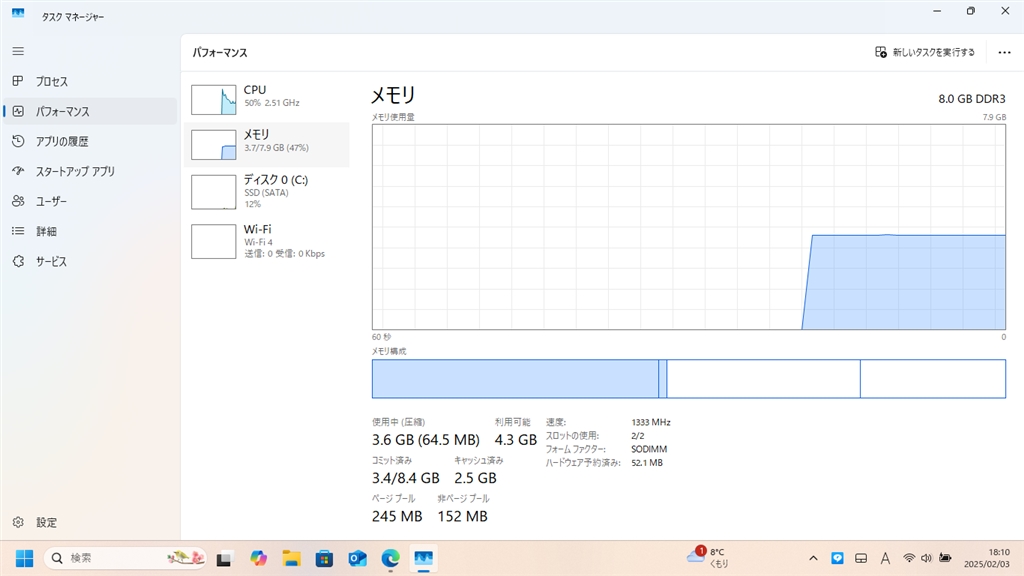Click the memory usage graph
This screenshot has width=1024, height=576.
pyautogui.click(x=689, y=227)
